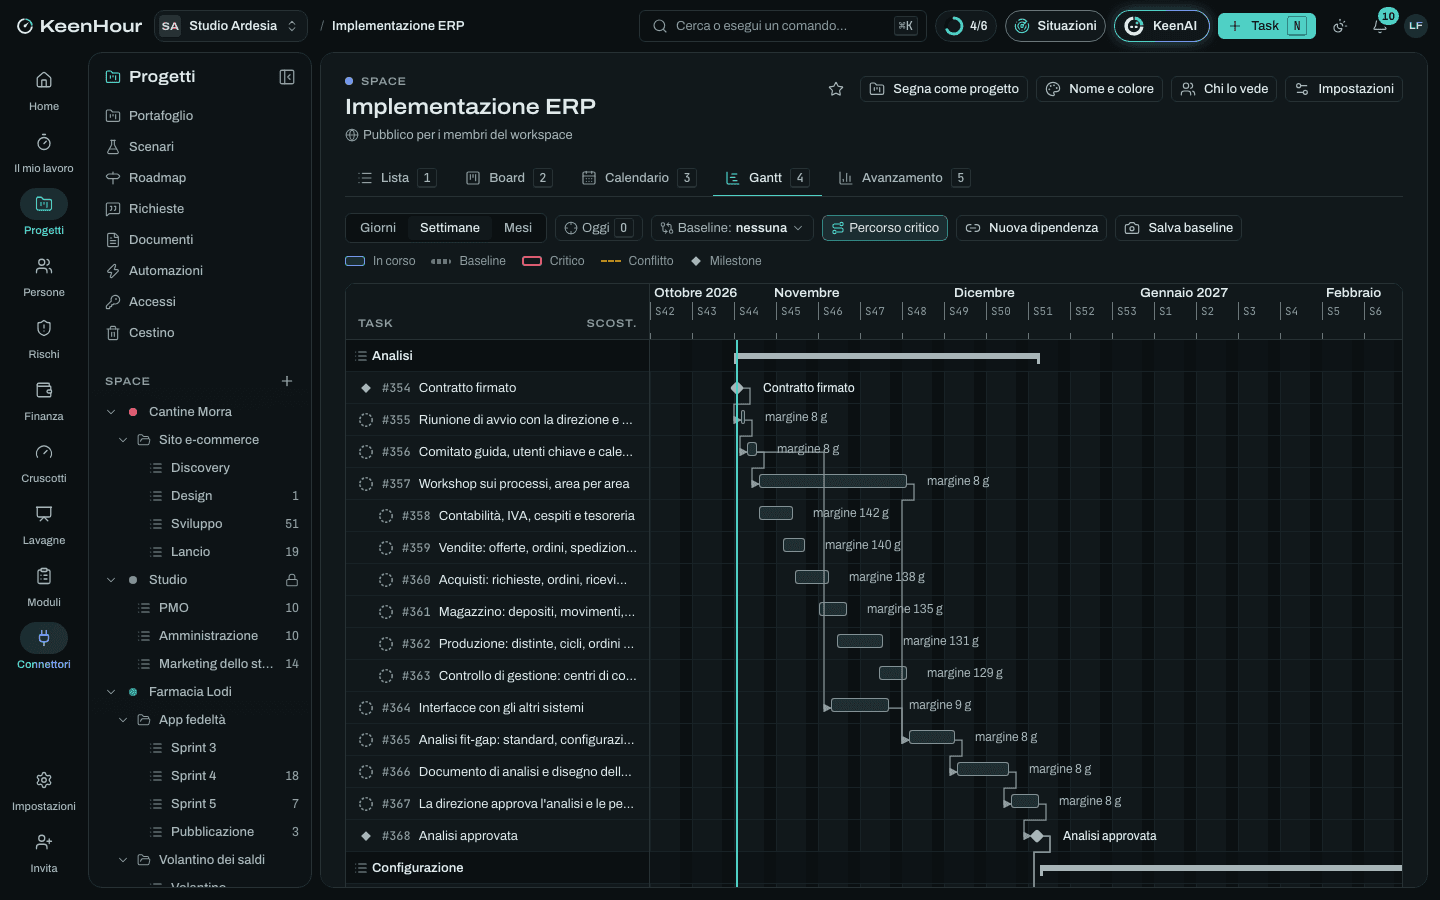Open the Connettori plug icon
Viewport: 1440px width, 900px height.
tap(44, 638)
